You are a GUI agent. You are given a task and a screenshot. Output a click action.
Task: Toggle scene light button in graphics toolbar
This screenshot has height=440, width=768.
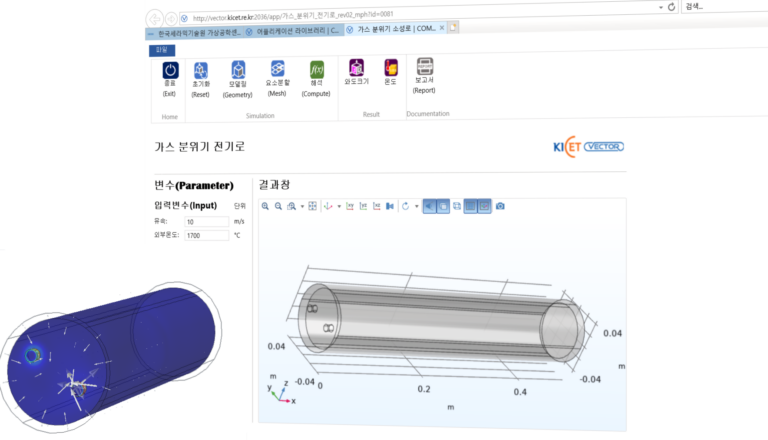point(429,206)
